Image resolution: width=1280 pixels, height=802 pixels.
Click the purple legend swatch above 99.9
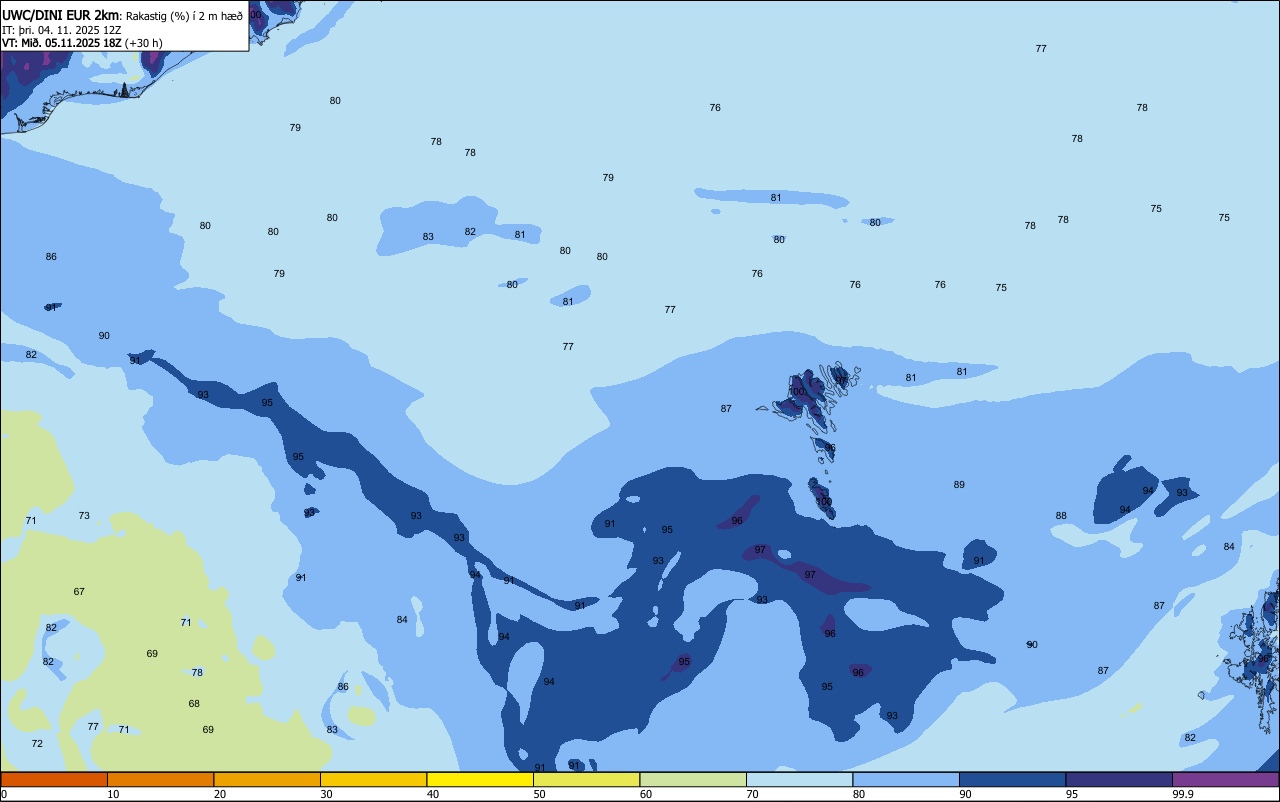(x=1225, y=779)
